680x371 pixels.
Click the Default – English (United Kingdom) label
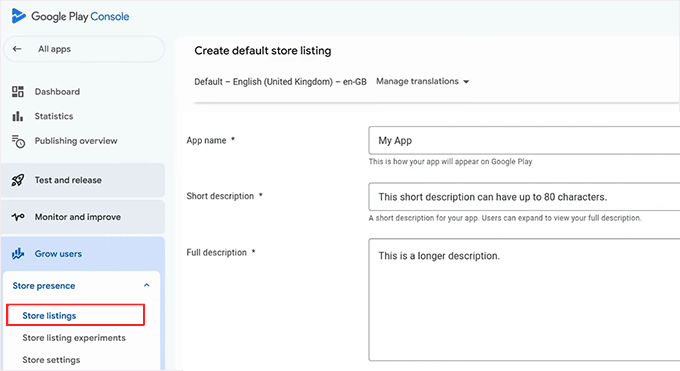(x=280, y=82)
